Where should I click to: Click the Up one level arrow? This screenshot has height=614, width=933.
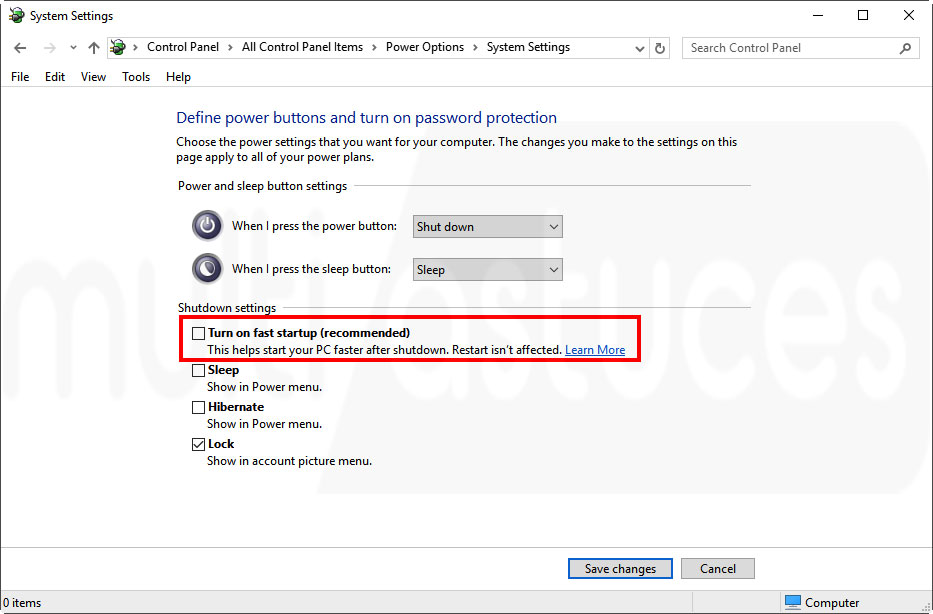click(x=94, y=48)
